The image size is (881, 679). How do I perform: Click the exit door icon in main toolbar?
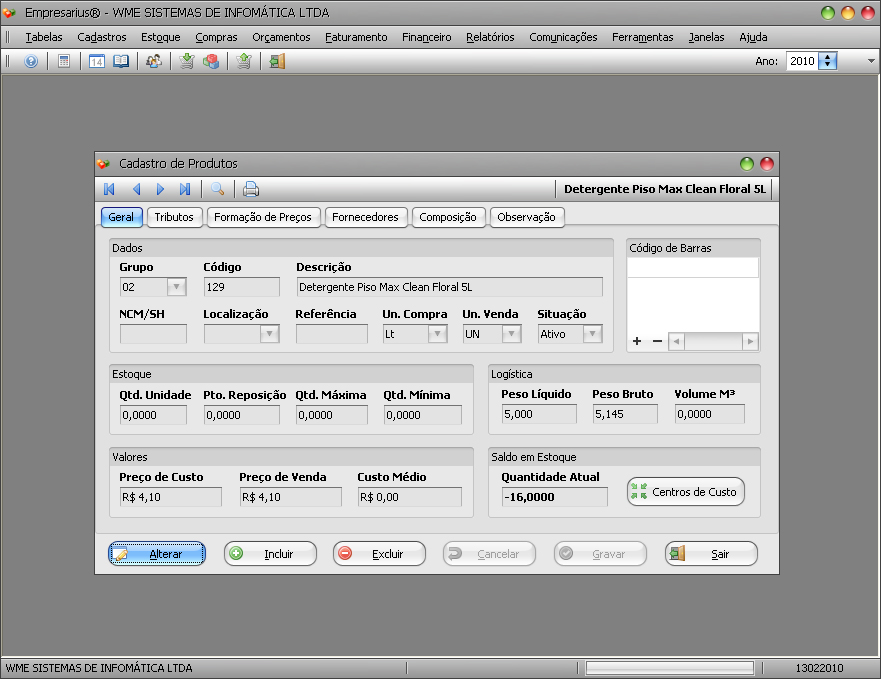coord(277,61)
